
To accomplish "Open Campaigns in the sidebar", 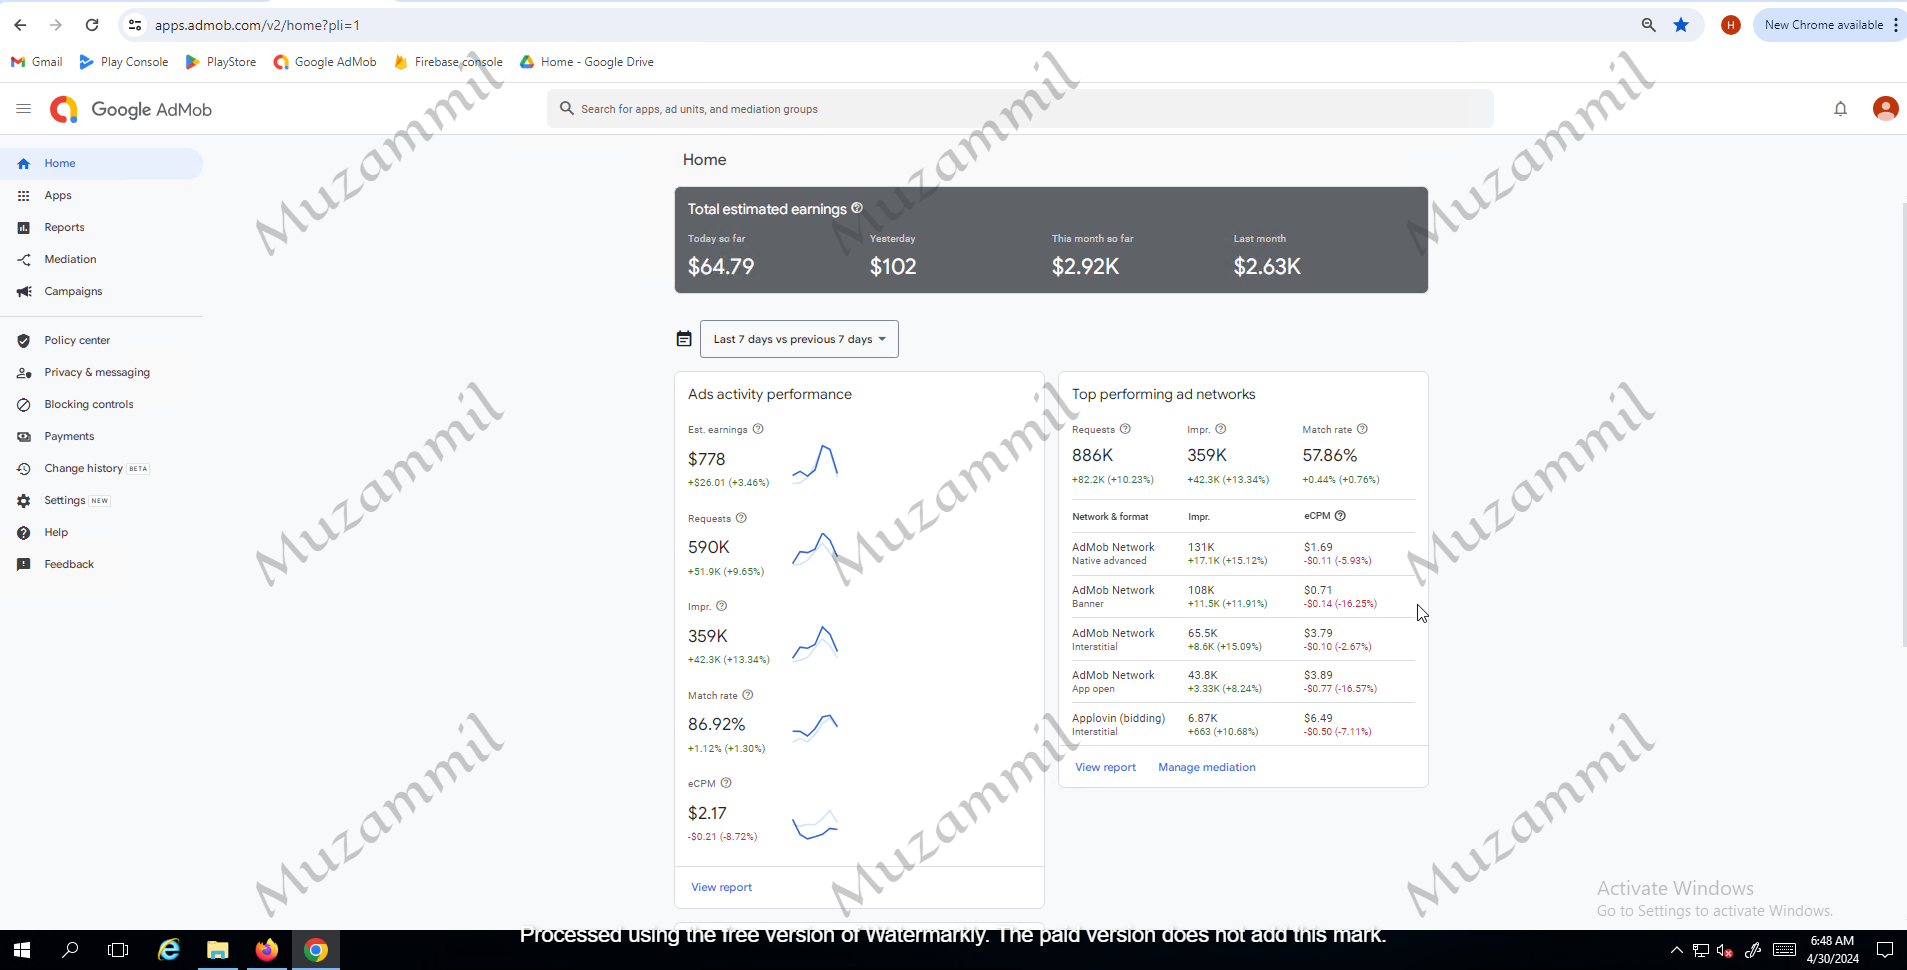I will click(101, 291).
